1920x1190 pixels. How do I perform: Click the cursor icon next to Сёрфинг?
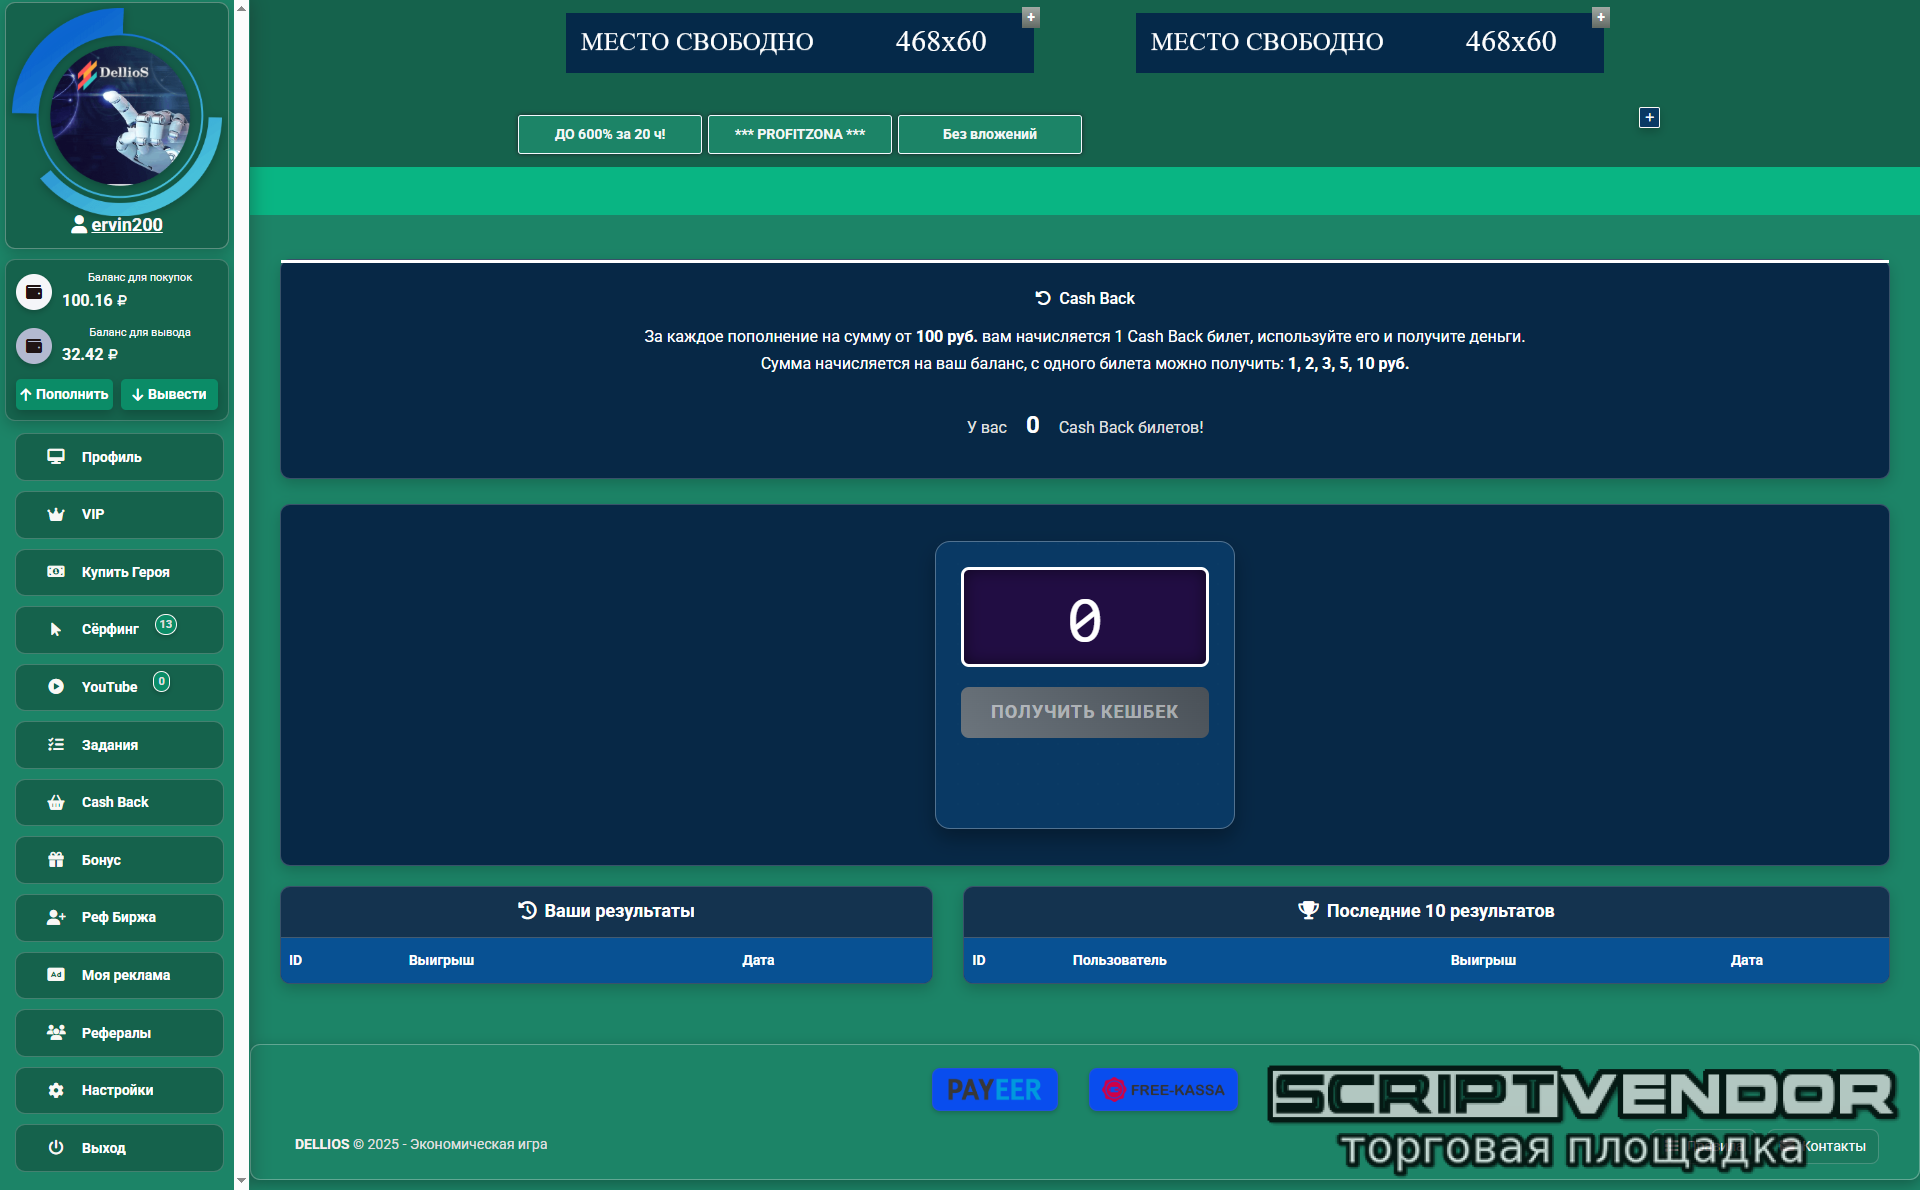[x=56, y=629]
